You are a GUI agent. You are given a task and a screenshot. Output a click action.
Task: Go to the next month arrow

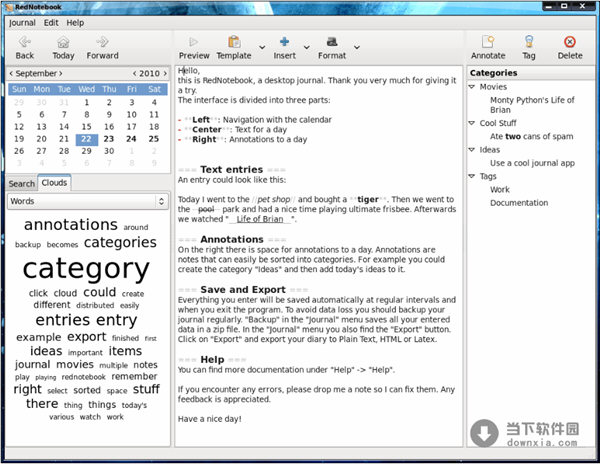coord(60,73)
